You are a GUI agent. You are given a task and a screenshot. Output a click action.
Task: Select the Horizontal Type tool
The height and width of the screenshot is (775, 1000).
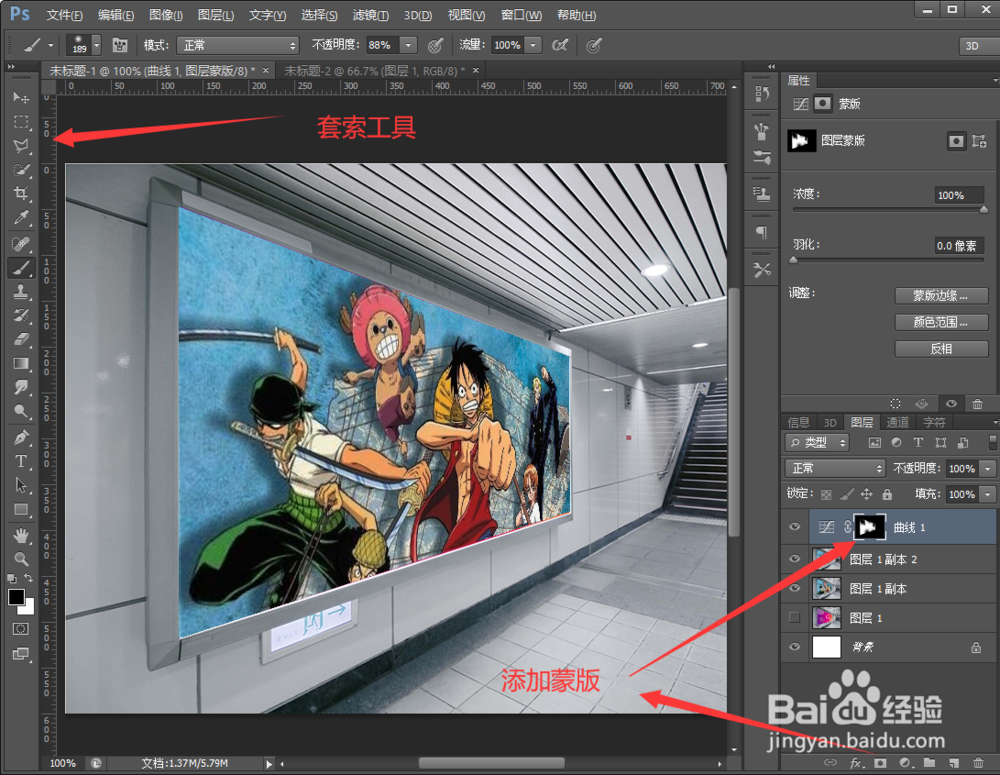(21, 461)
